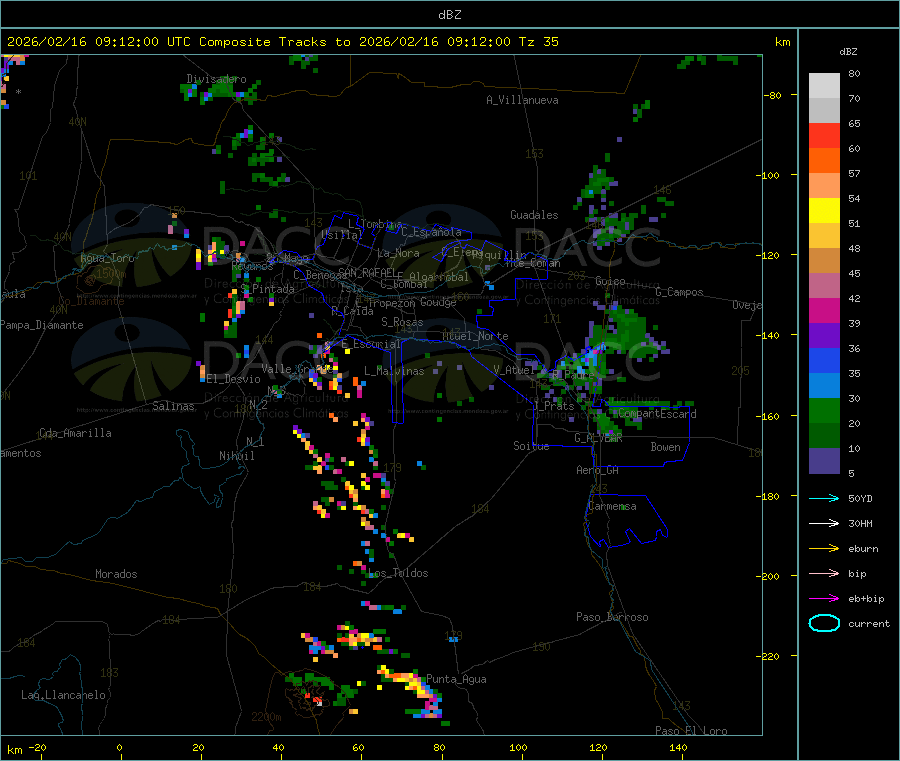Viewport: 900px width, 761px height.
Task: Click the Aero_GA location label
Action: pyautogui.click(x=598, y=470)
